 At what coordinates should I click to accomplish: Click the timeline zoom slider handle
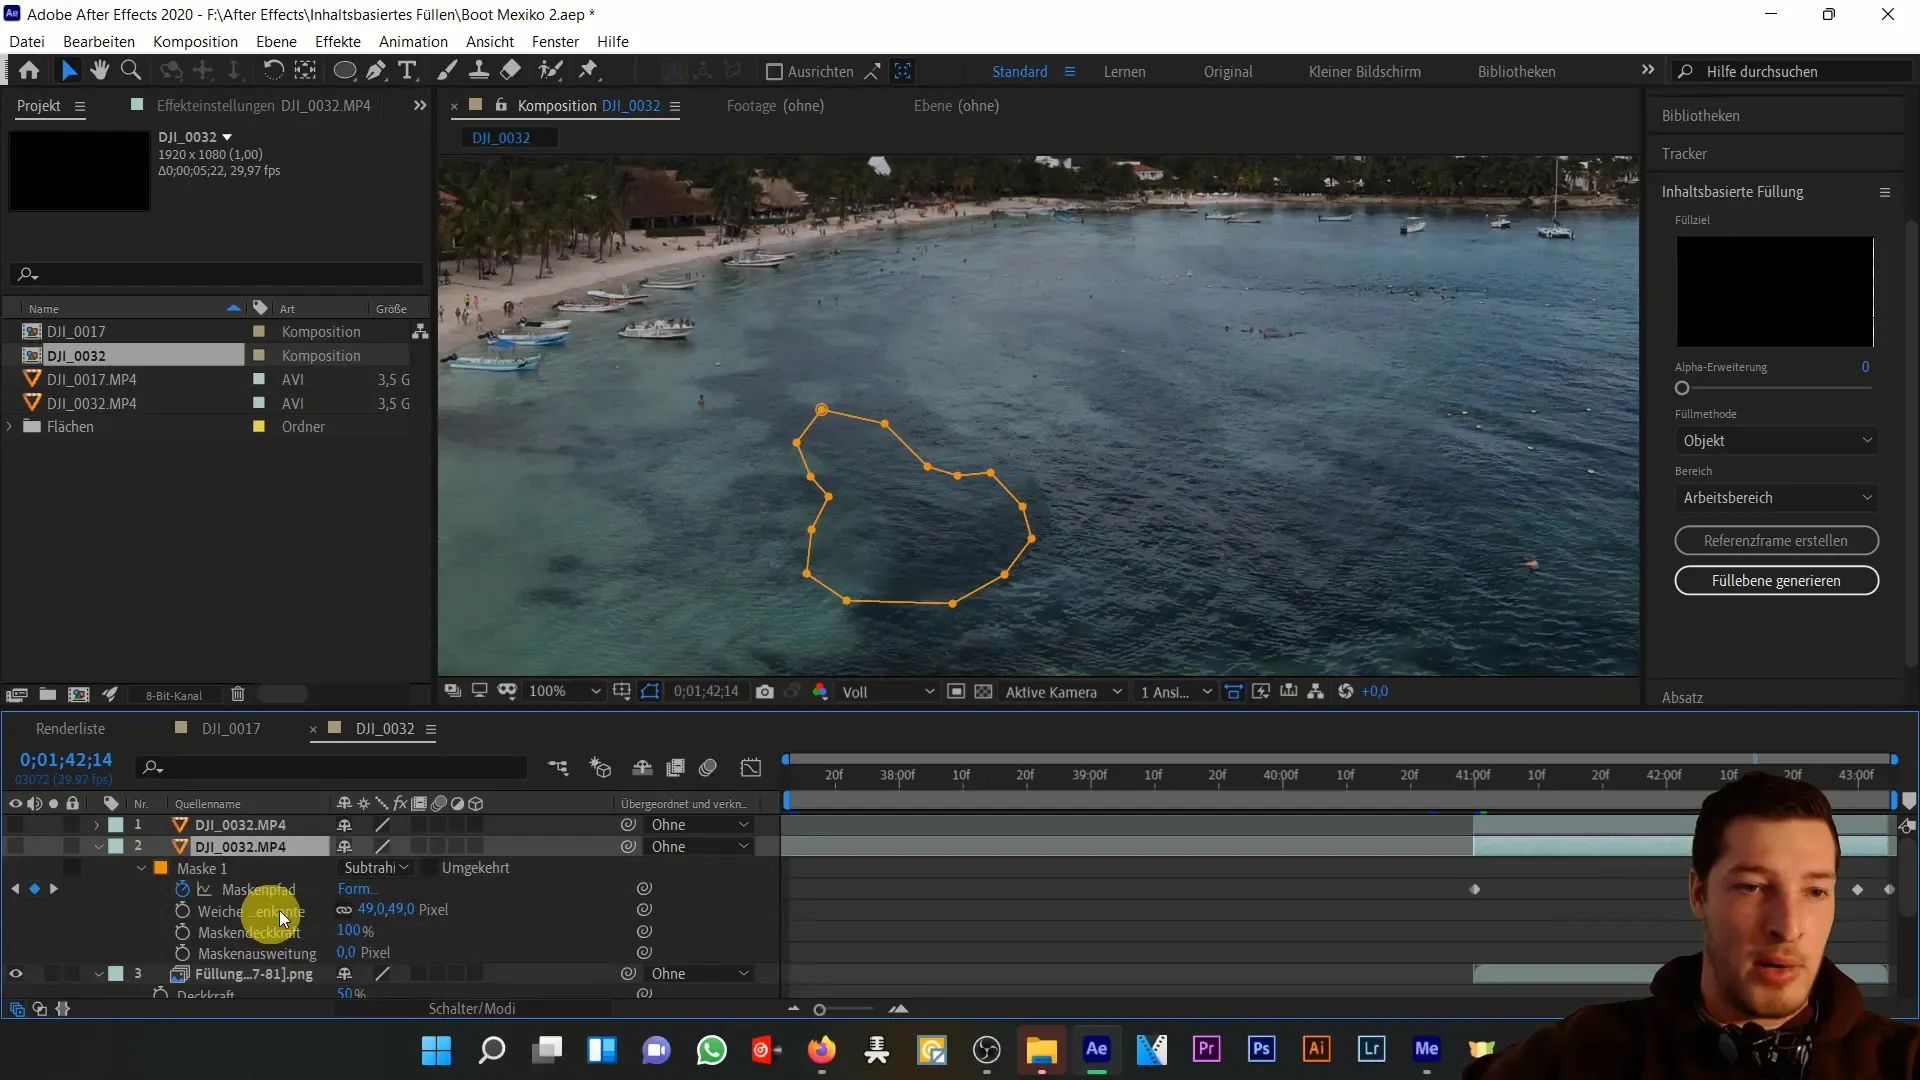(x=819, y=1010)
